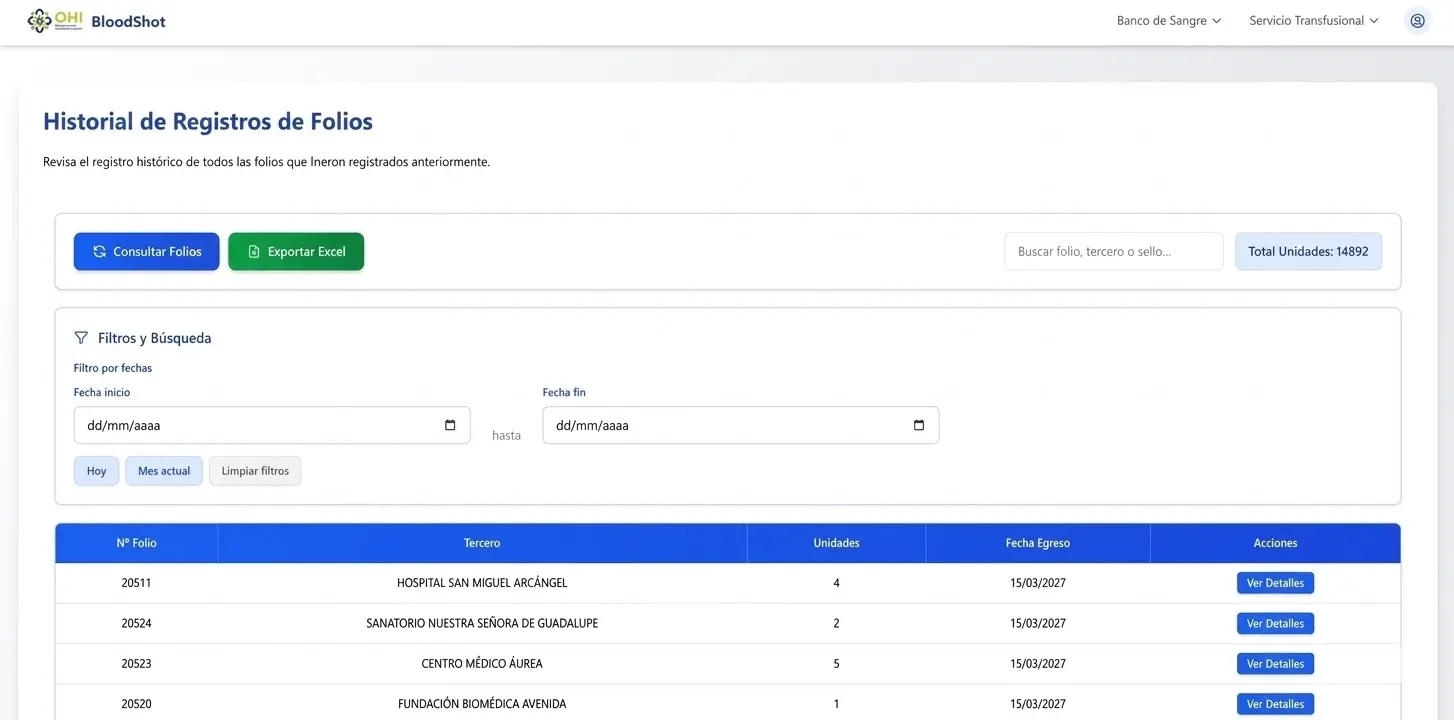Screen dimensions: 1454x720
Task: Click the date 15/03/2027 in folio 20511 row
Action: [x=1038, y=583]
